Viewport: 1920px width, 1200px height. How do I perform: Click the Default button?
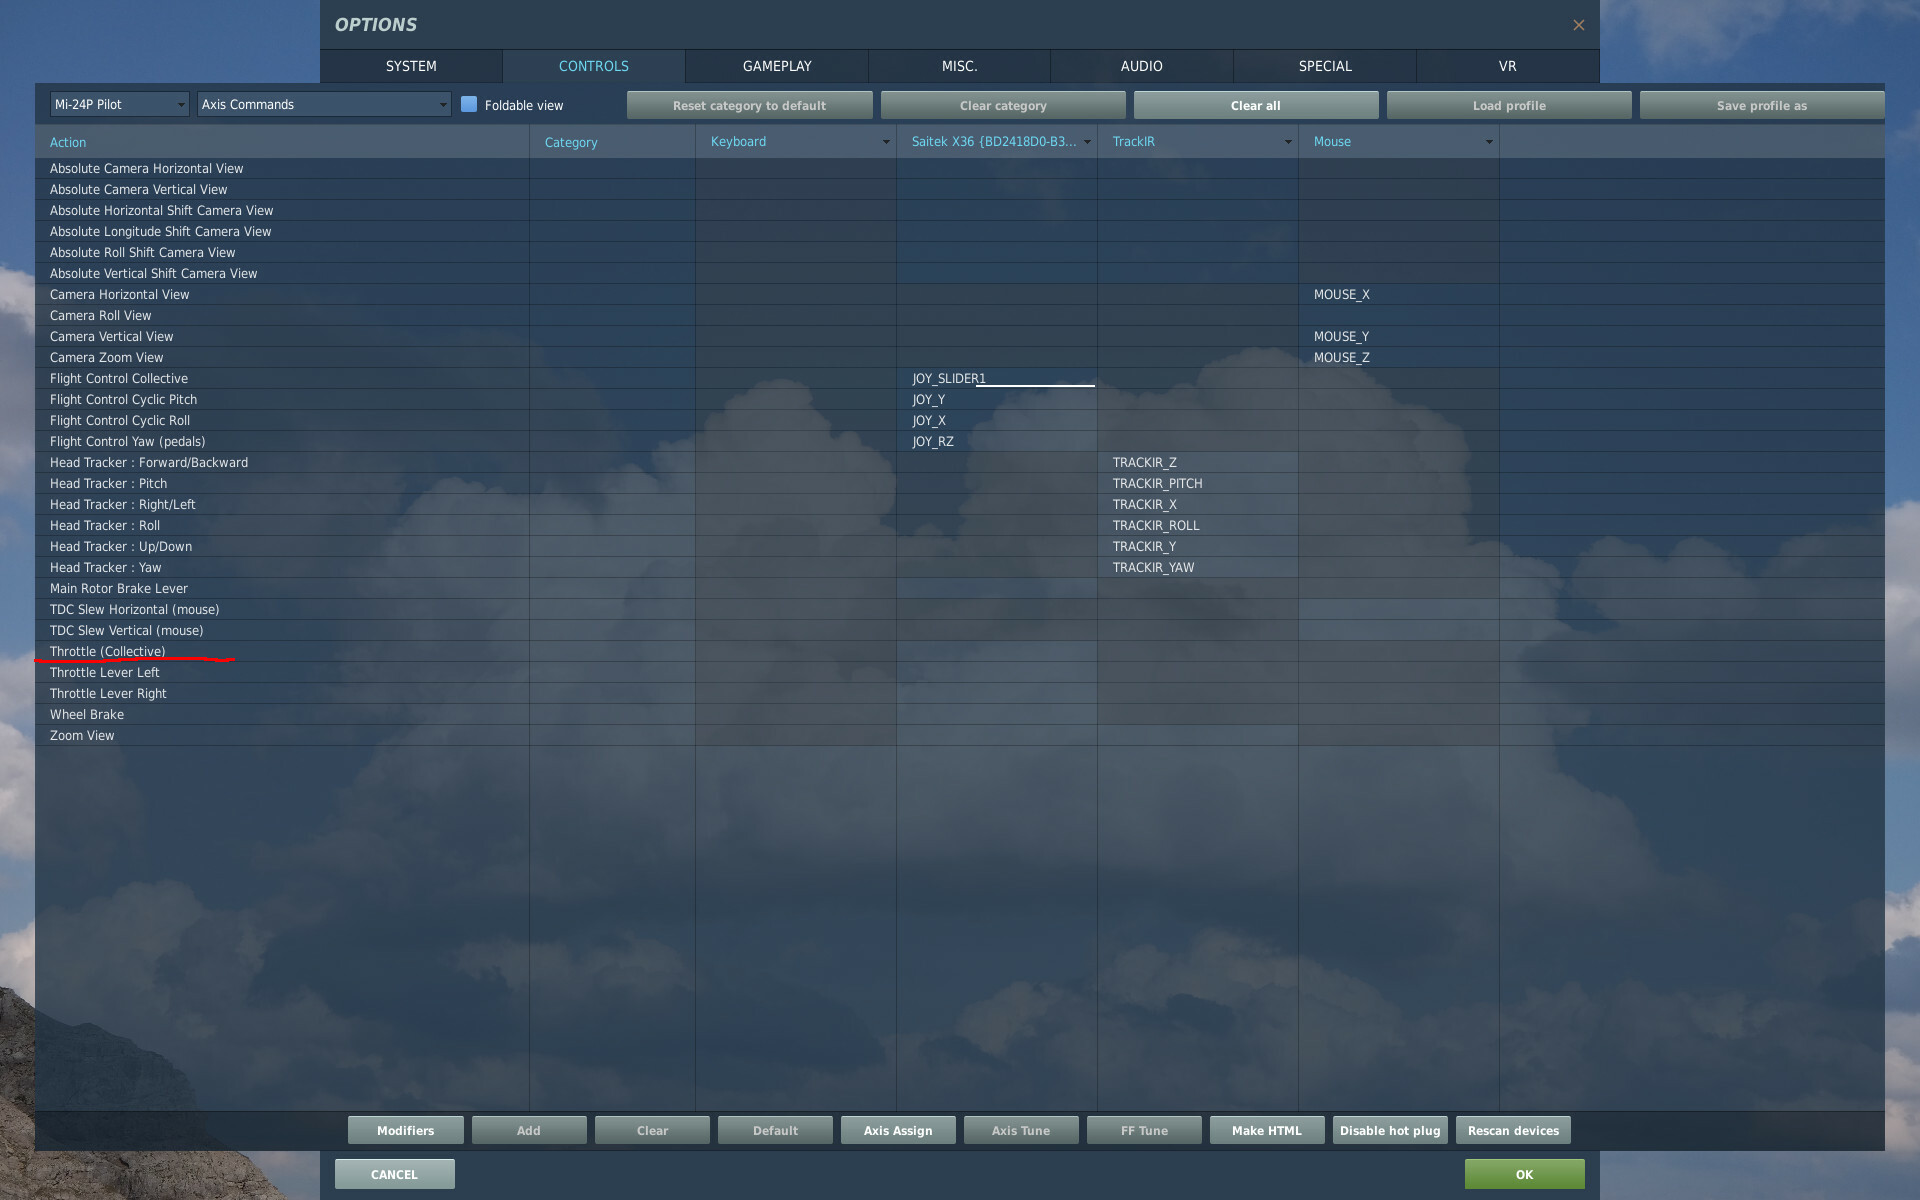[x=775, y=1130]
